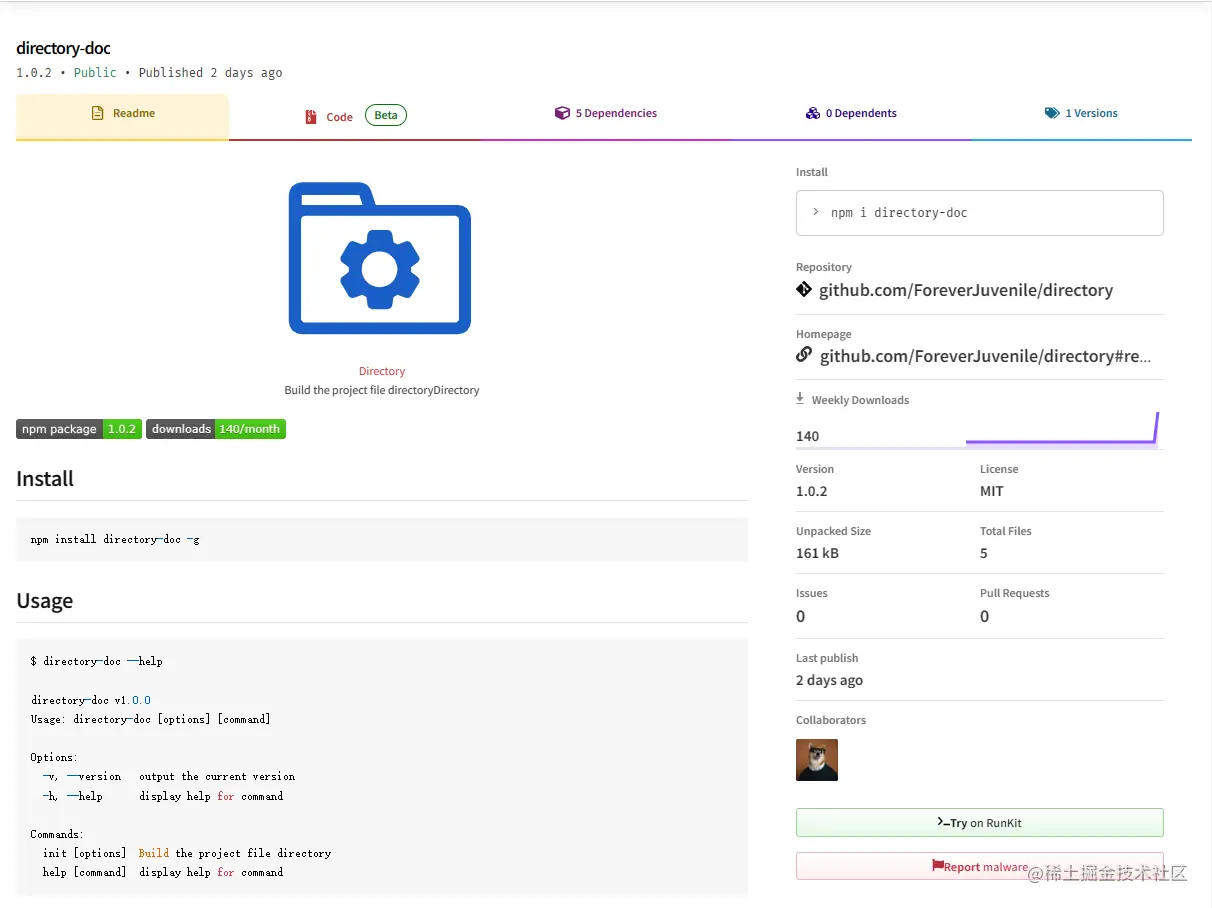Select the npm install directory-doc -g code
This screenshot has height=908, width=1212.
point(115,539)
